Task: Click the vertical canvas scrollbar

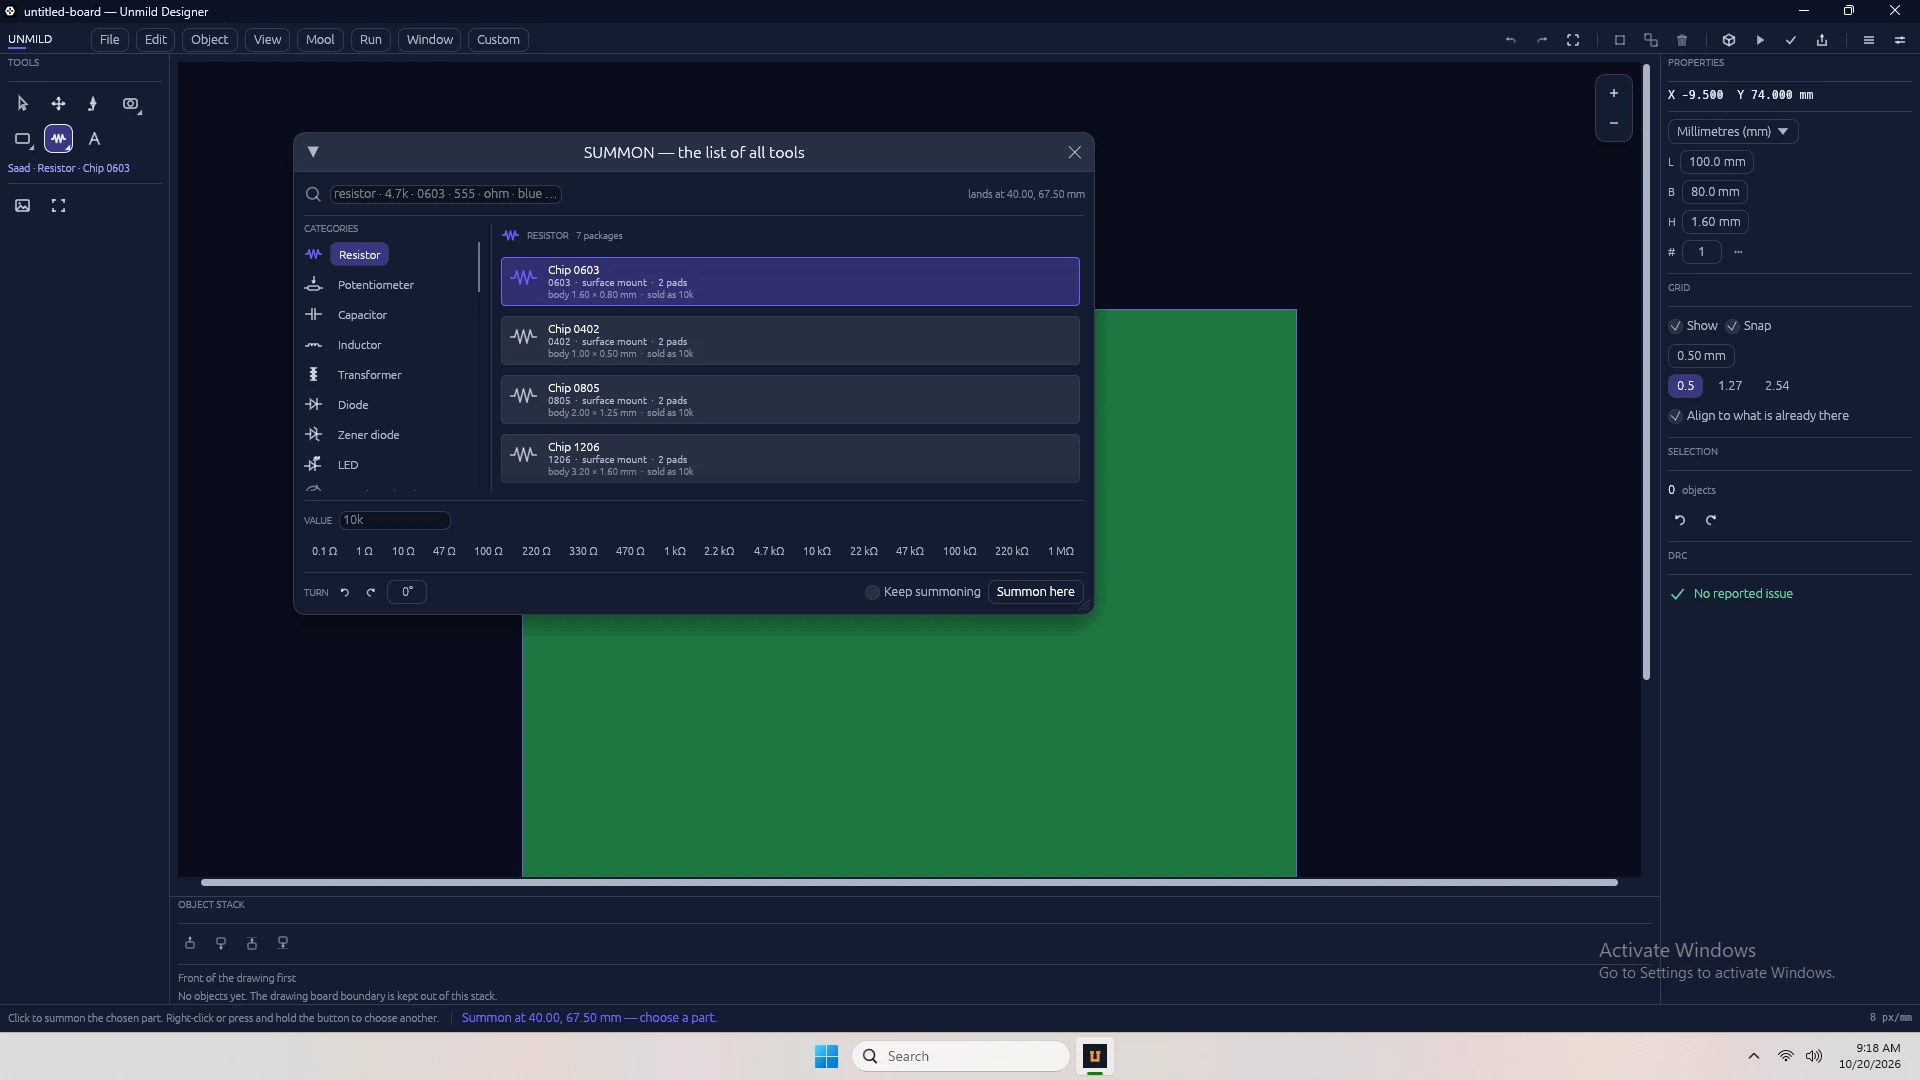Action: click(1646, 373)
